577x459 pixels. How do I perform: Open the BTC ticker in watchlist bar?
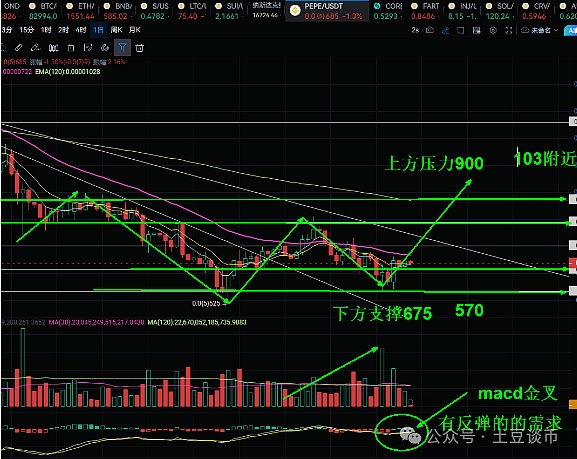[x=43, y=11]
